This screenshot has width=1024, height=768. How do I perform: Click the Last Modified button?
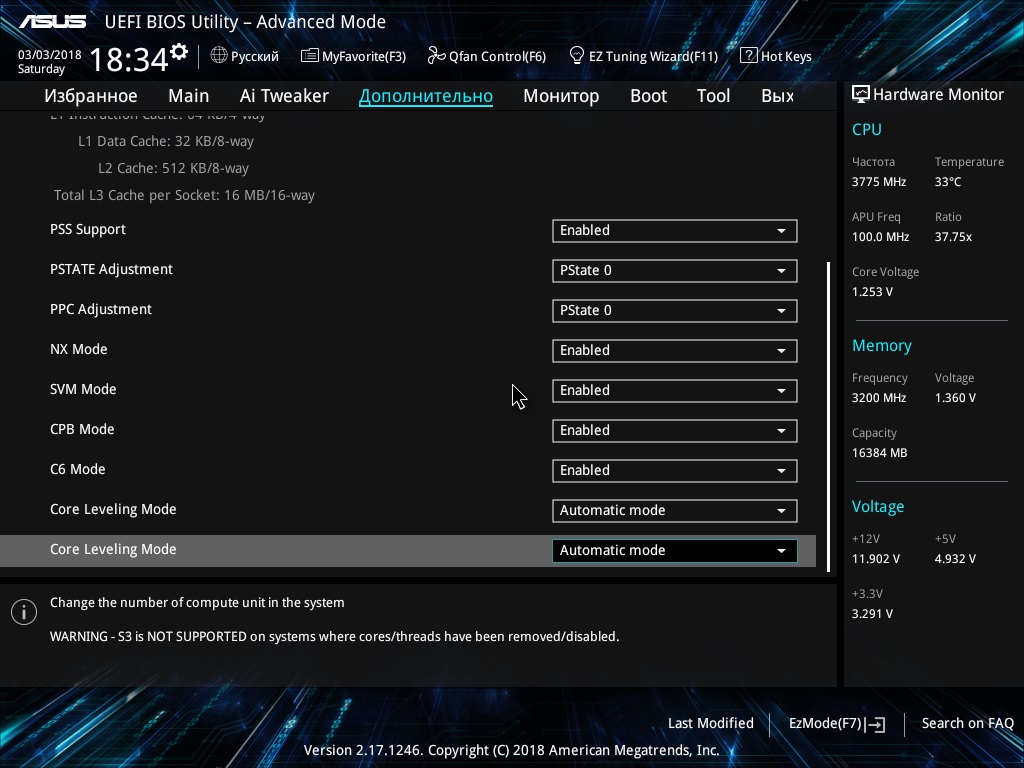[x=711, y=724]
